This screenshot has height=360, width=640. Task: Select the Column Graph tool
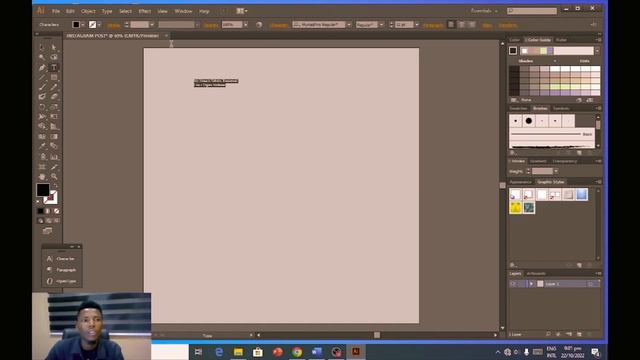pyautogui.click(x=54, y=157)
